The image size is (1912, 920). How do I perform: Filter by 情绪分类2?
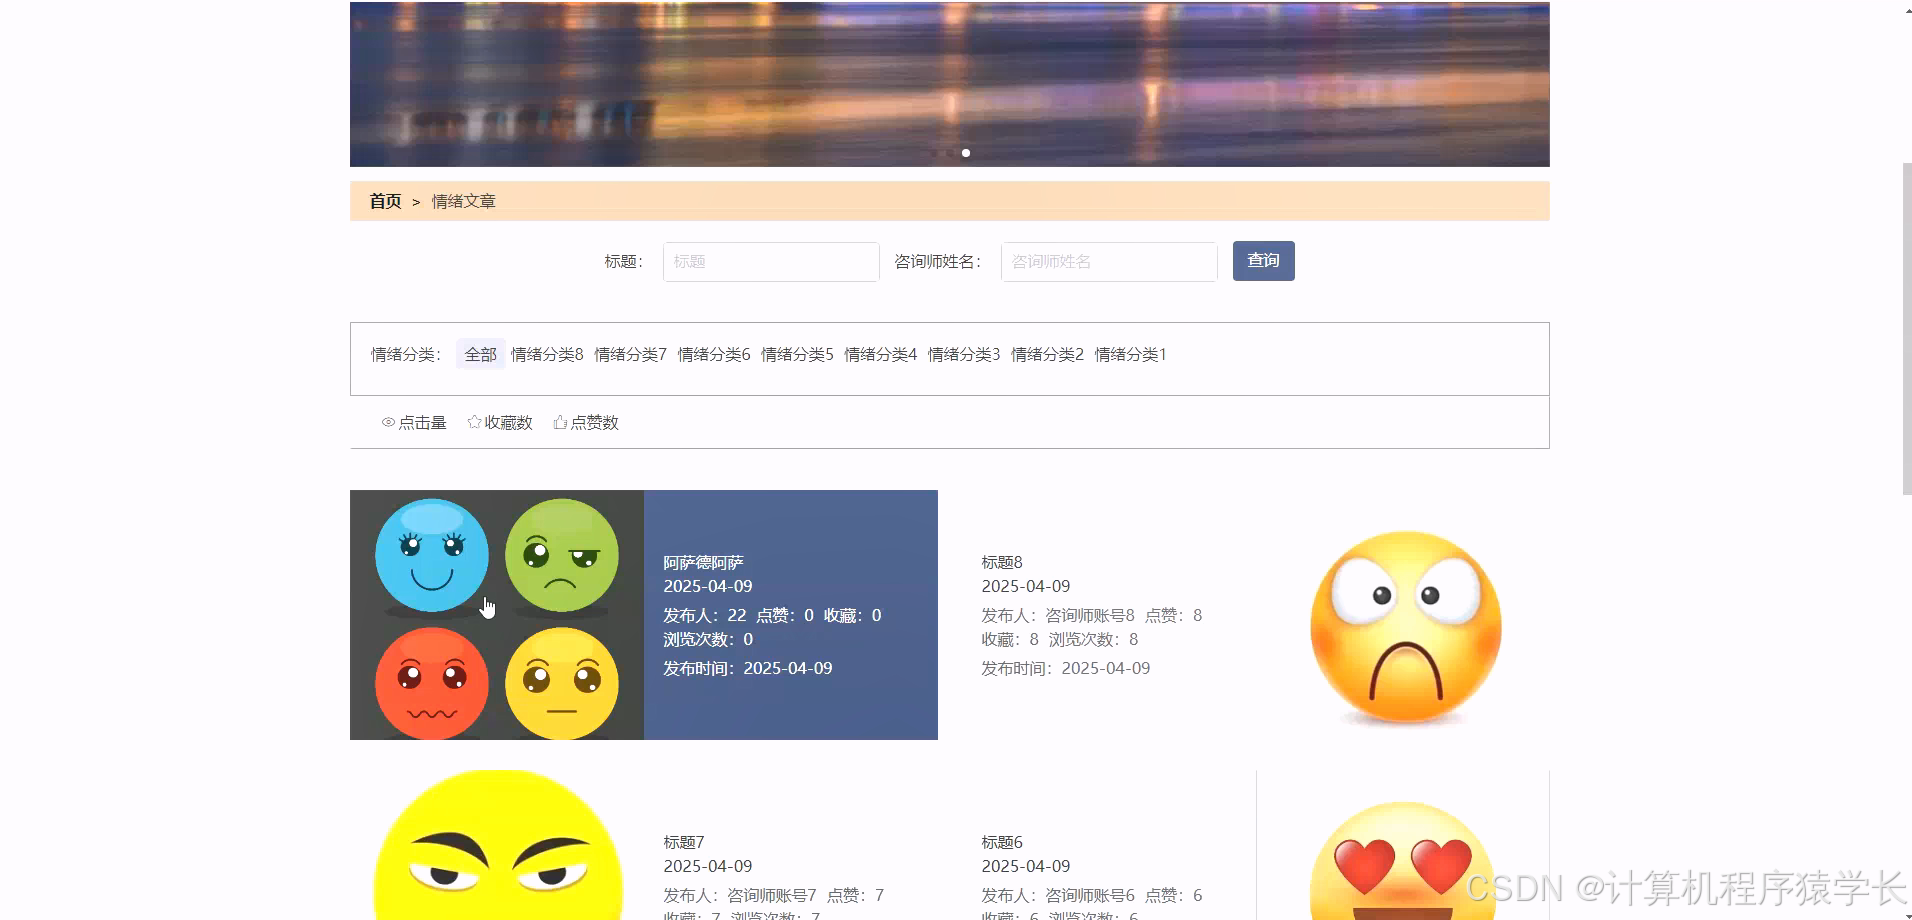pos(1047,354)
